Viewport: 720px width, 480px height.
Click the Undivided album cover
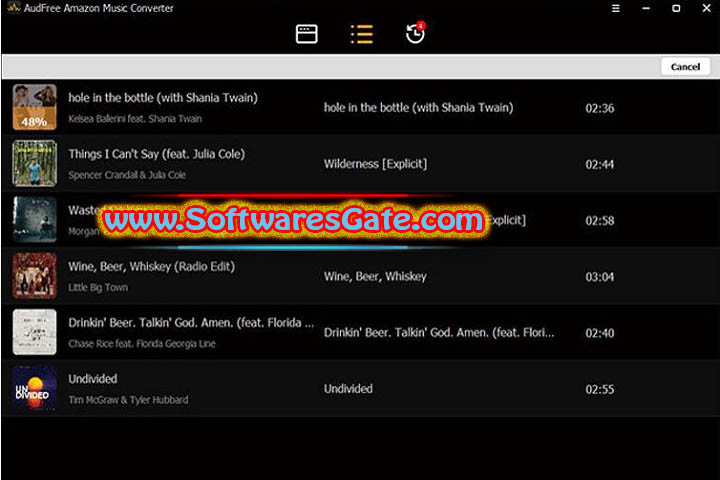tap(34, 388)
